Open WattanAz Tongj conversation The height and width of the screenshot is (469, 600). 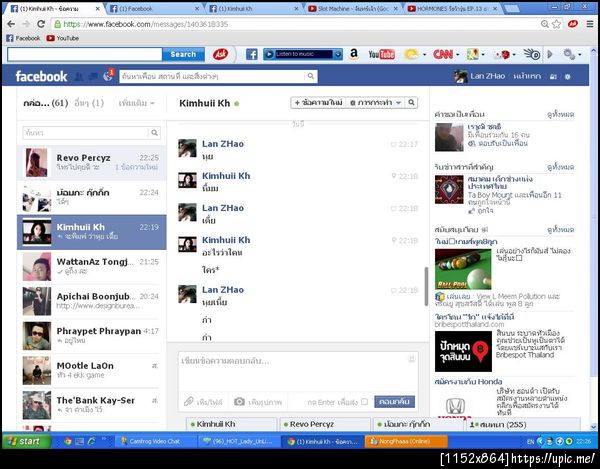coord(92,267)
